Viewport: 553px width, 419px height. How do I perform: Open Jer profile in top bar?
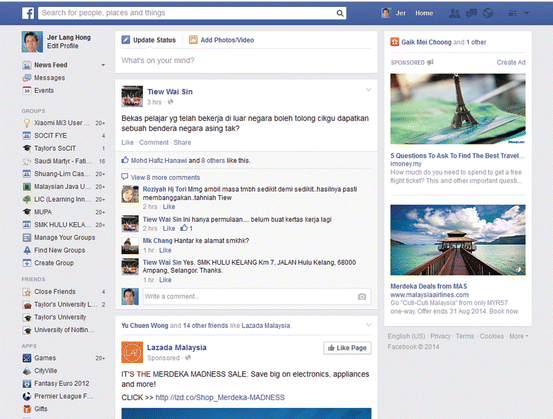[x=393, y=13]
